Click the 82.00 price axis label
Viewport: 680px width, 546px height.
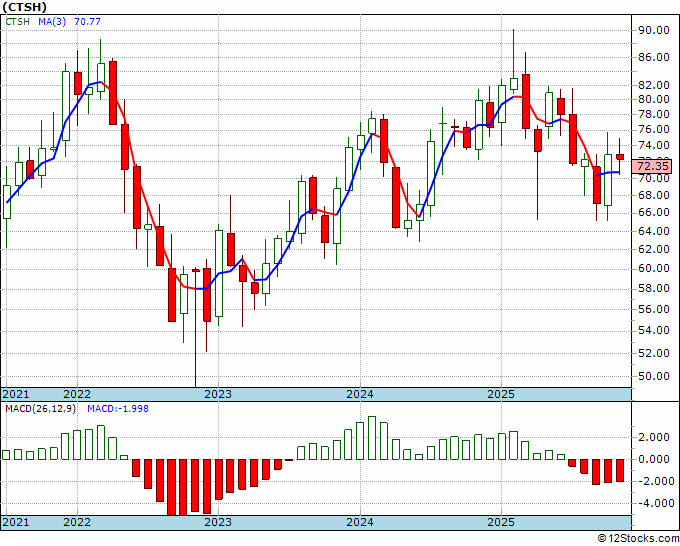pos(654,85)
